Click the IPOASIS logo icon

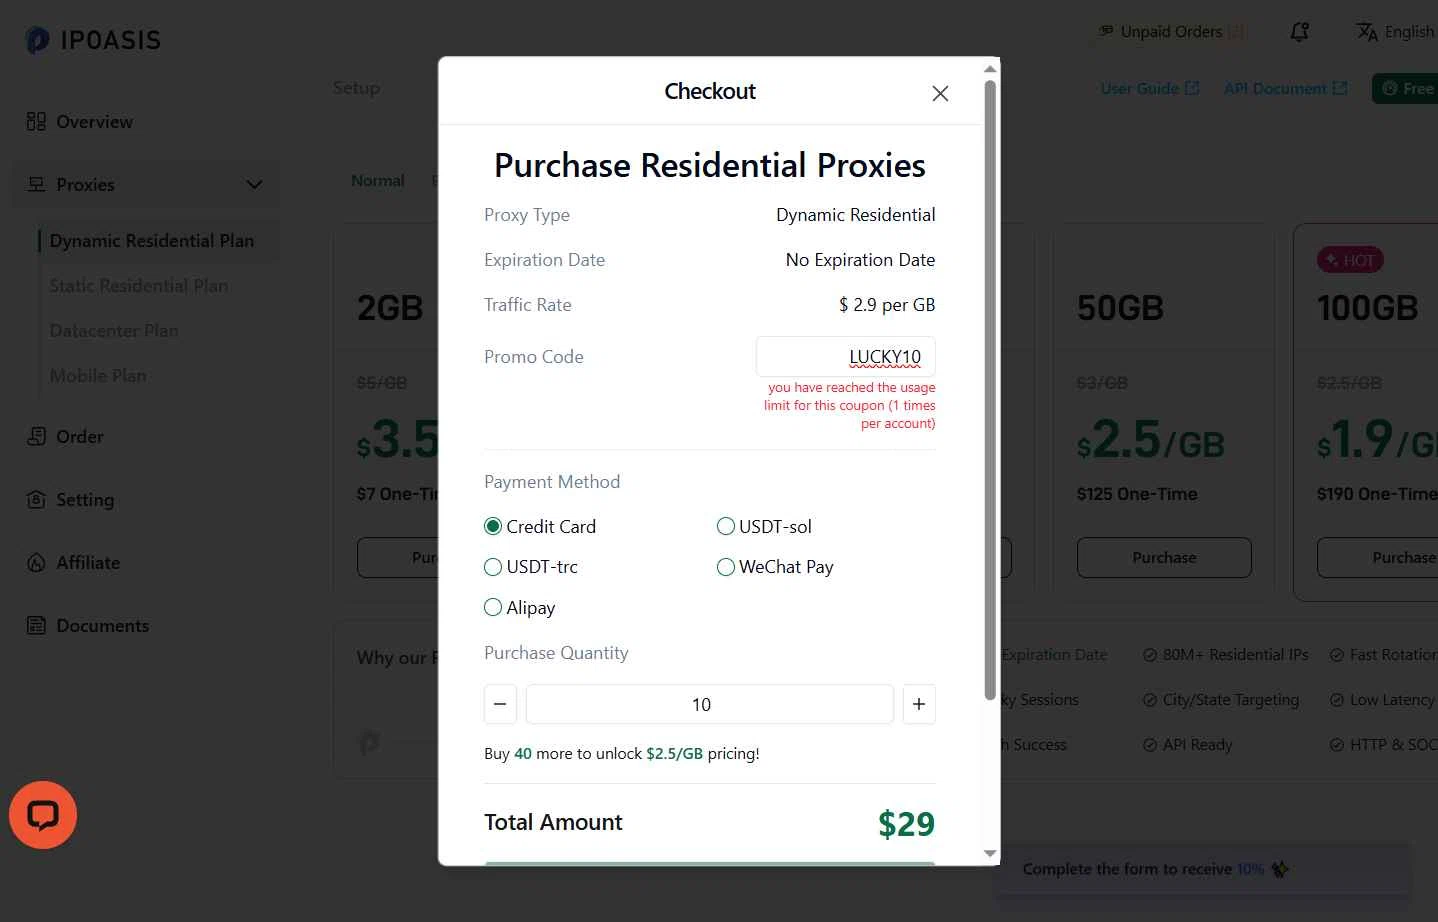37,40
